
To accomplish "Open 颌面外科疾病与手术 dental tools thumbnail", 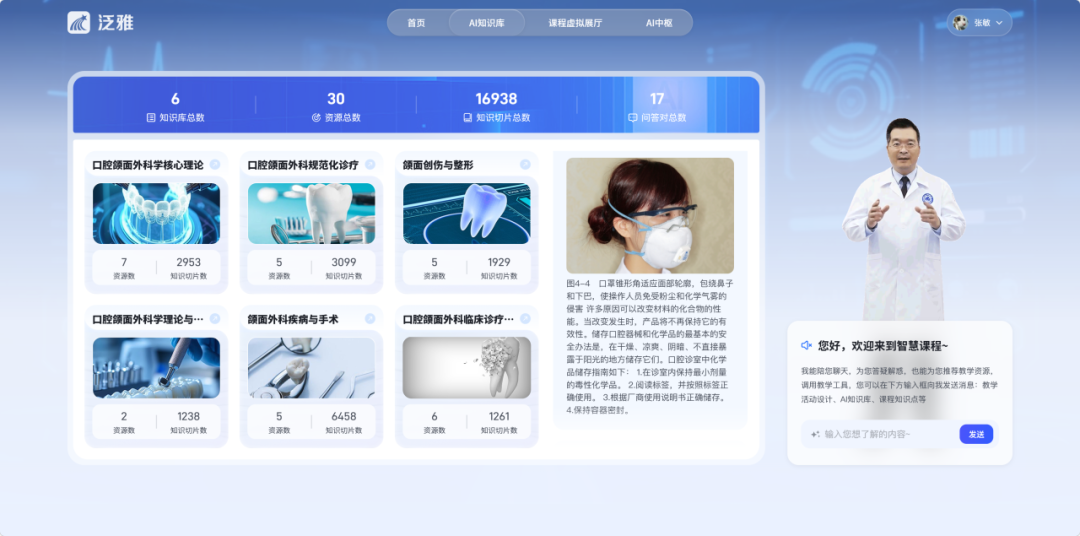I will [x=311, y=368].
